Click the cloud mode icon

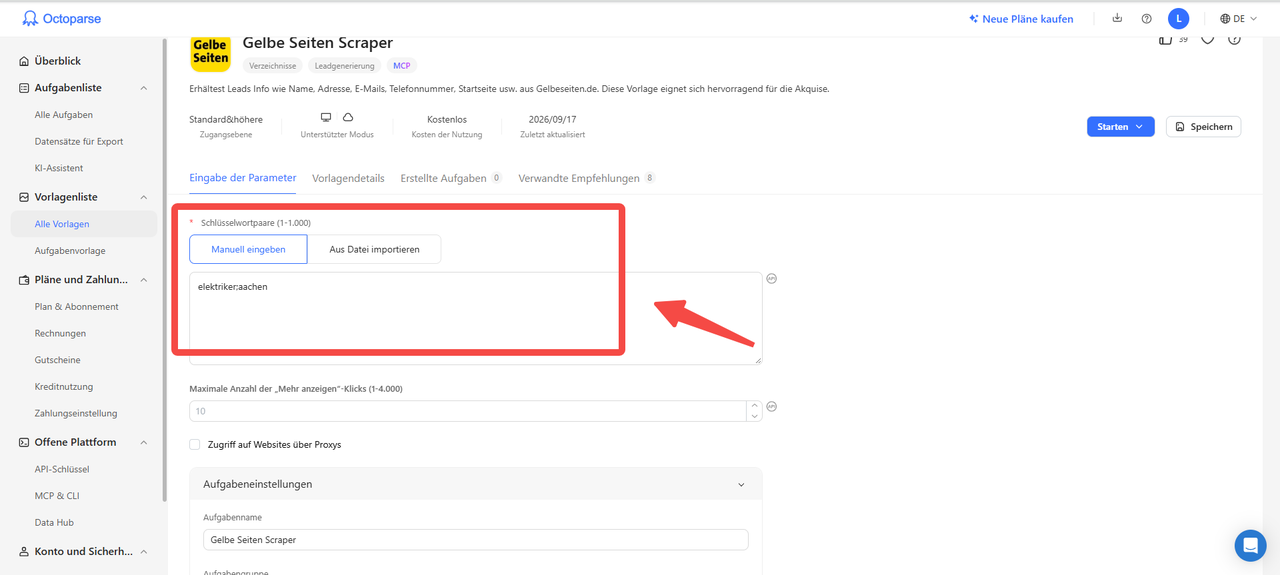tap(348, 118)
